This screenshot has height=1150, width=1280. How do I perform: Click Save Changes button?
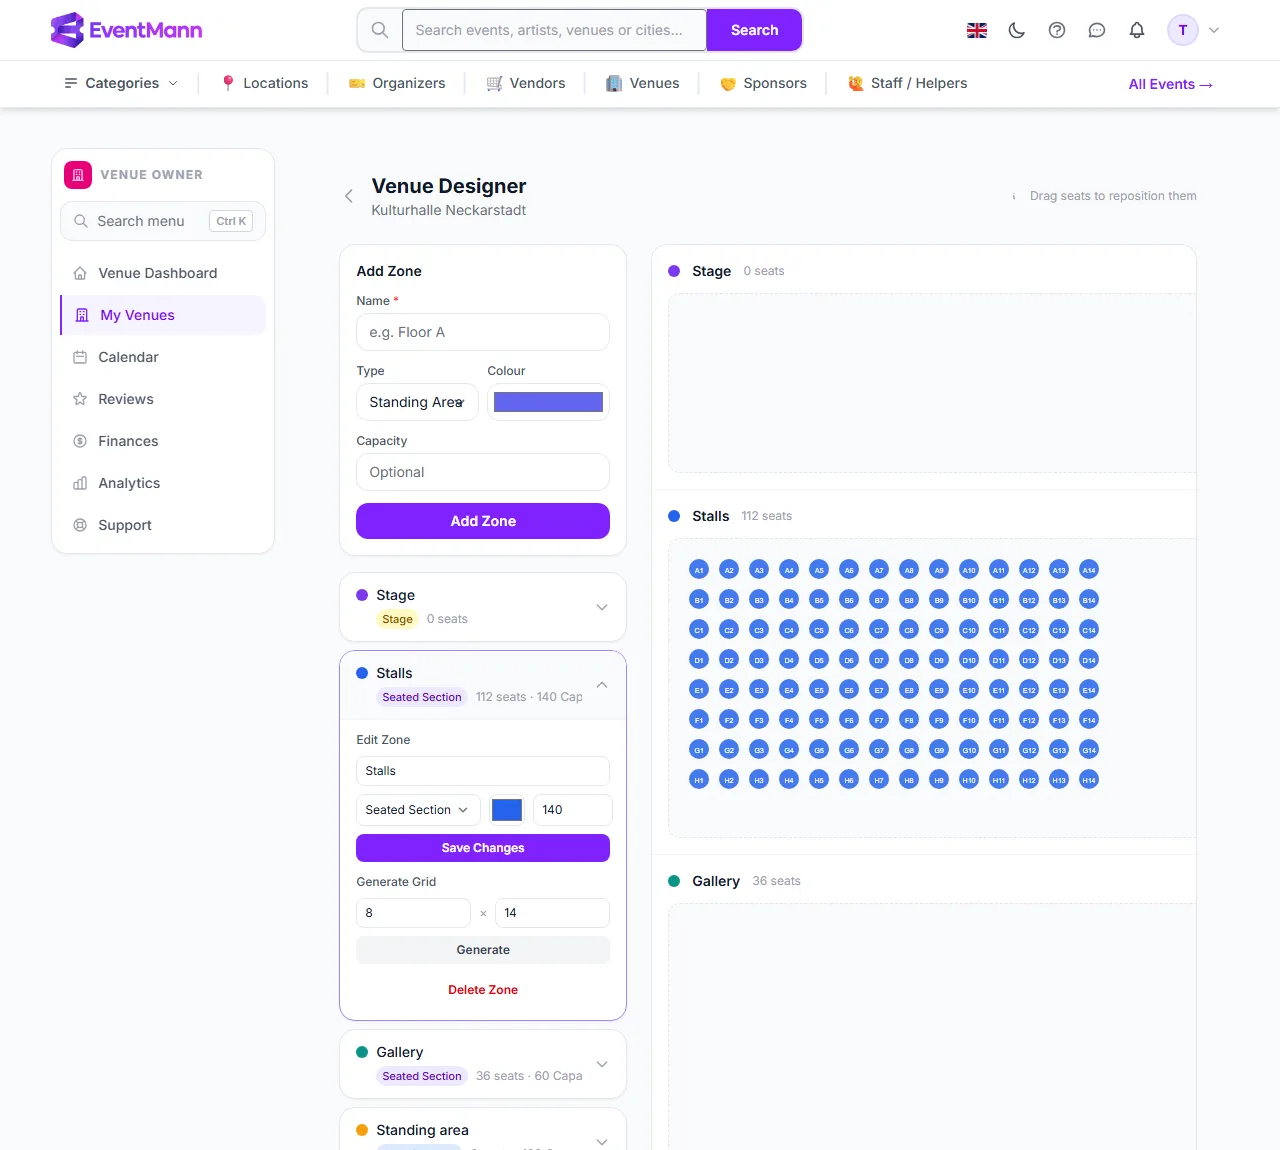tap(483, 848)
